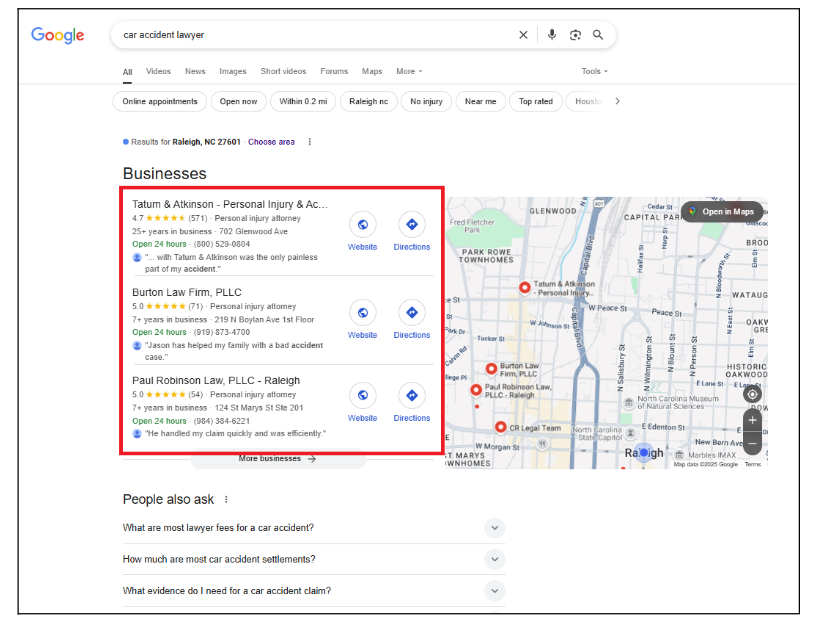This screenshot has width=819, height=622.
Task: Apply the Raleigh nc filter chip
Action: tap(368, 101)
